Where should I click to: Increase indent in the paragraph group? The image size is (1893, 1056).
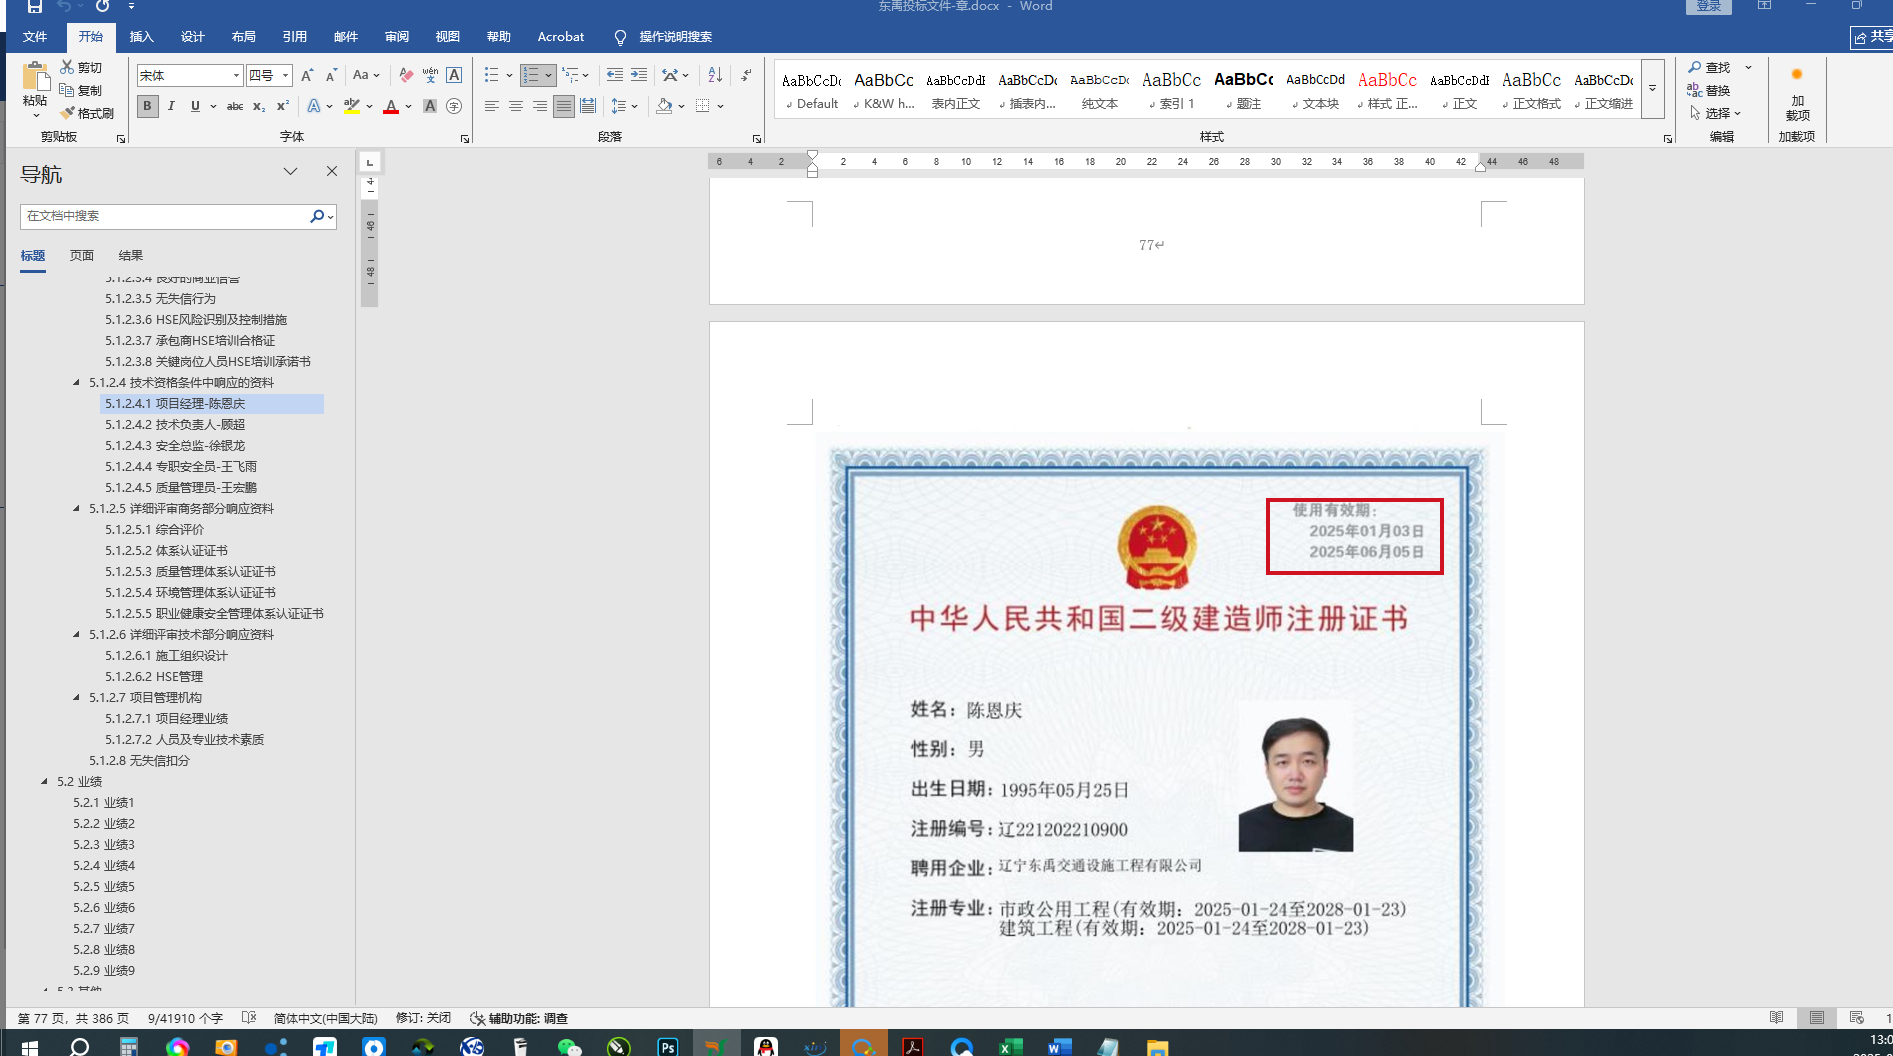point(639,75)
